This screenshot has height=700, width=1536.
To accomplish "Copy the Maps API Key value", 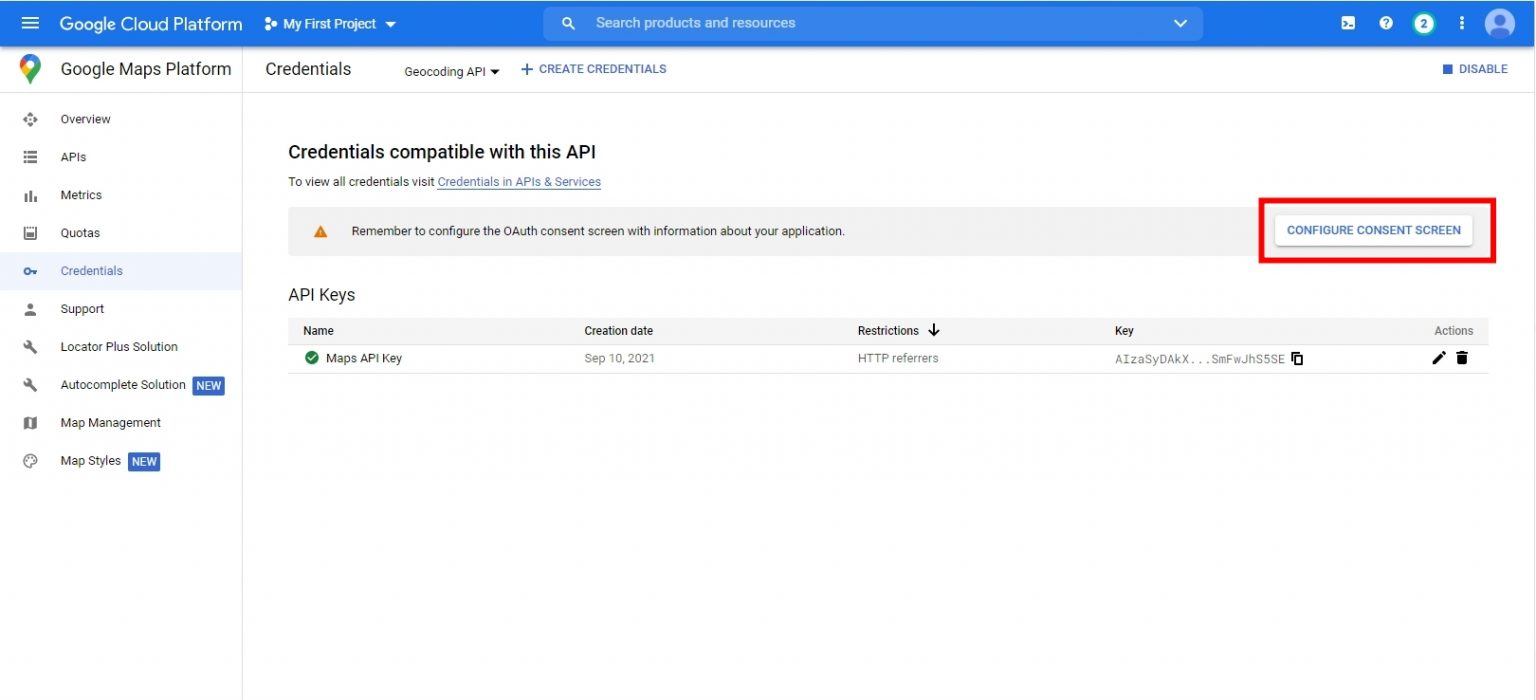I will coord(1296,358).
